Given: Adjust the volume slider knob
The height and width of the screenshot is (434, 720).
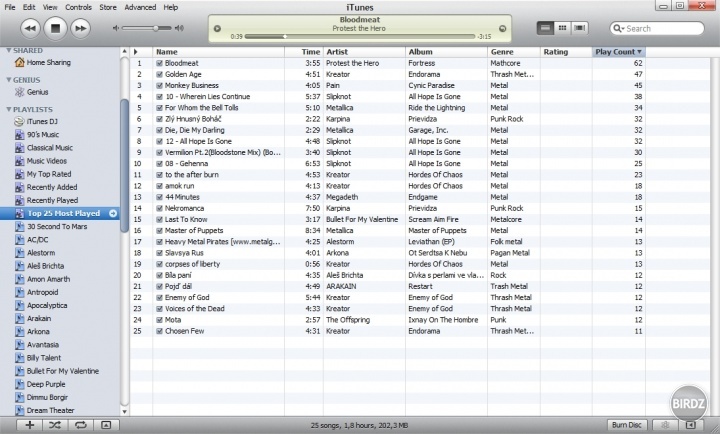Looking at the screenshot, I should click(156, 28).
